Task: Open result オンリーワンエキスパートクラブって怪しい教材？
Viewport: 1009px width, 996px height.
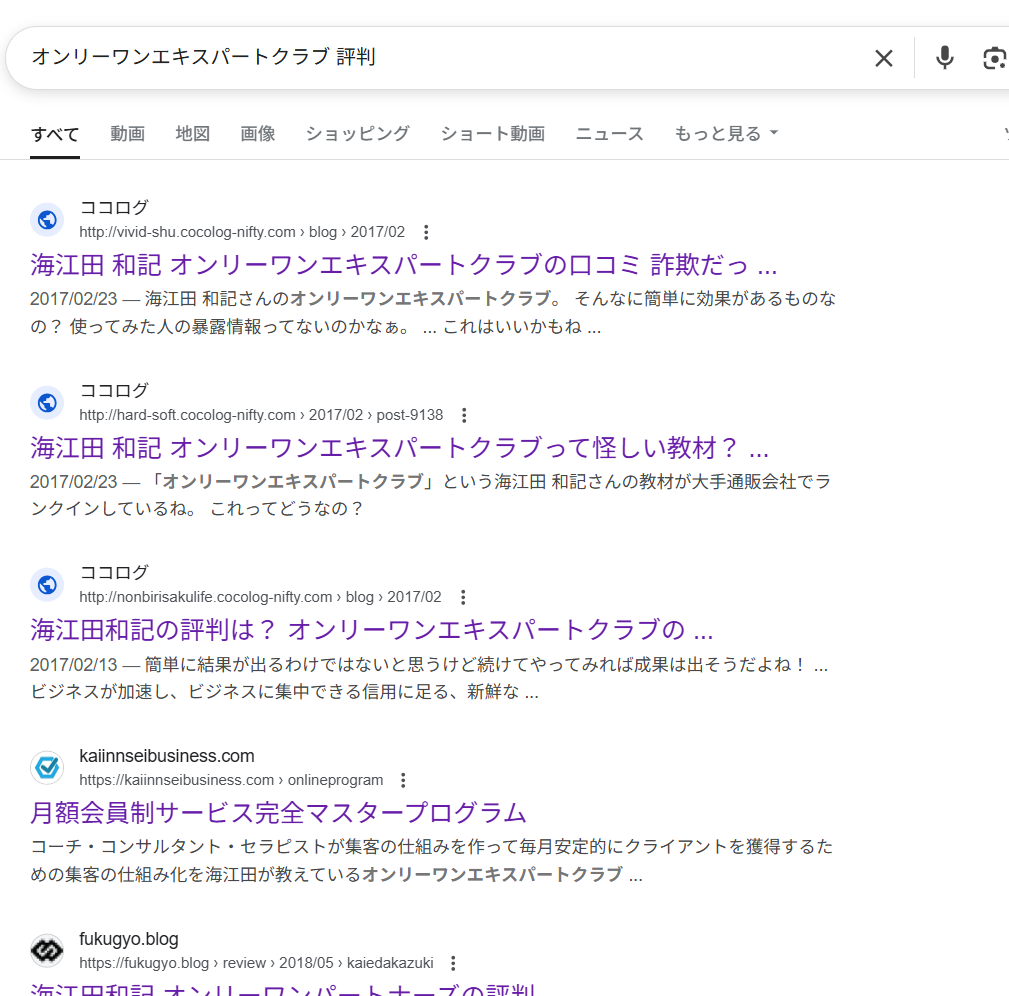Action: [399, 448]
